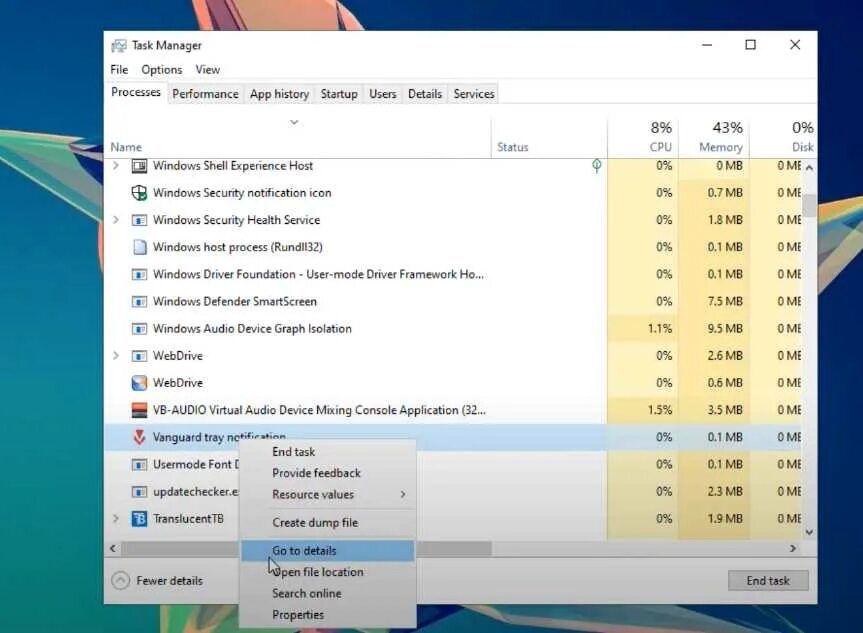Select Go to details menu entry
The image size is (863, 633).
[327, 550]
